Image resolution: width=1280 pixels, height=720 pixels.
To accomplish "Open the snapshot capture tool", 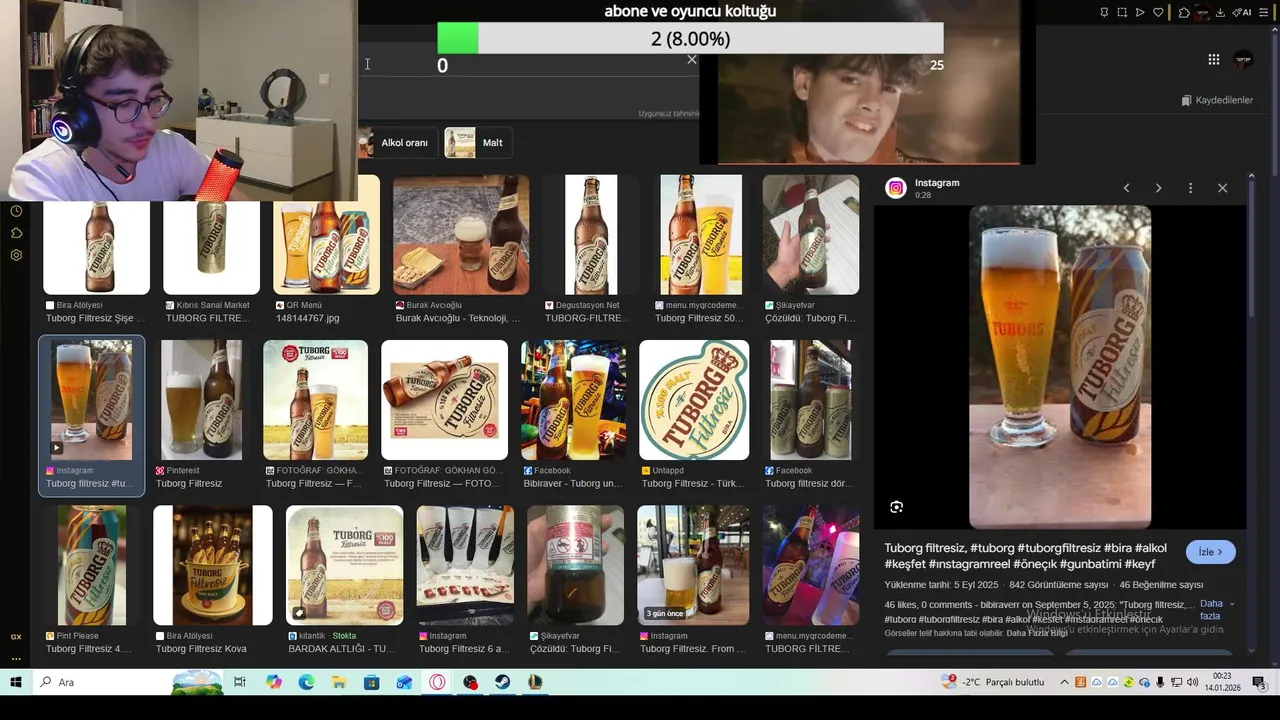I will pyautogui.click(x=1122, y=12).
